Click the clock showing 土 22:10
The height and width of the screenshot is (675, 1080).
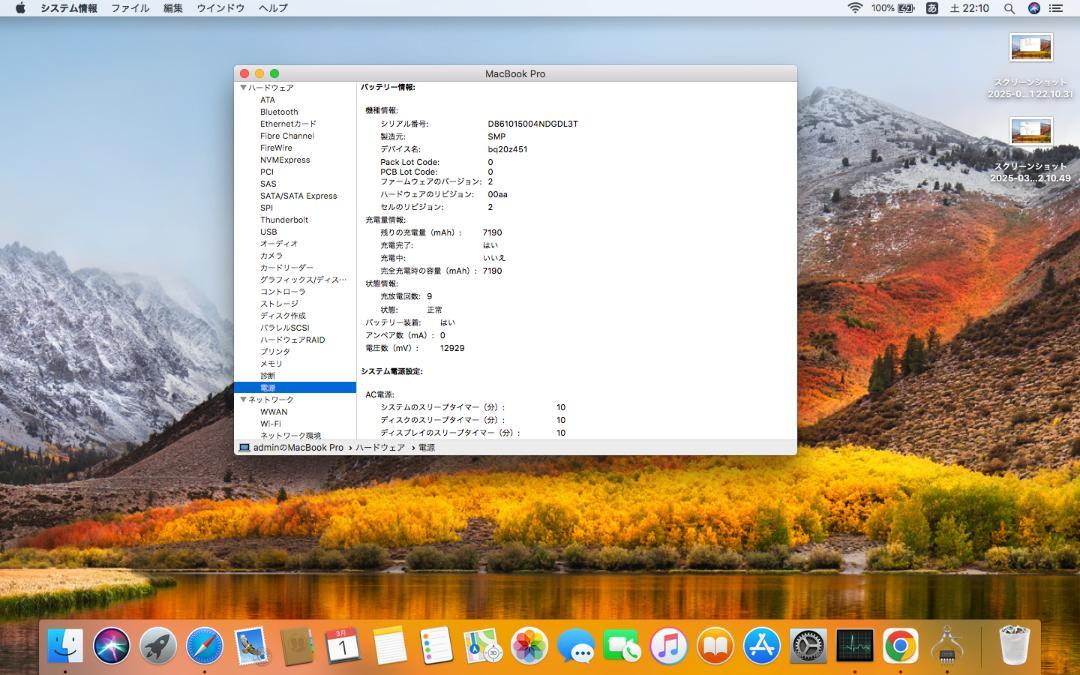pyautogui.click(x=969, y=8)
